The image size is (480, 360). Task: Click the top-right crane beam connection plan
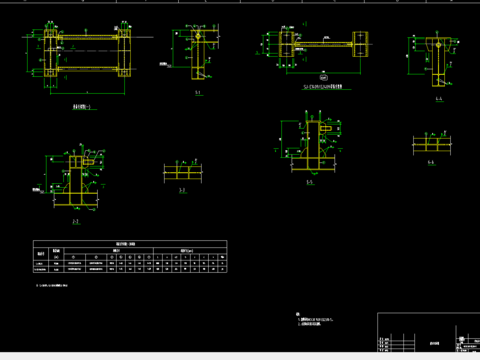point(315,50)
